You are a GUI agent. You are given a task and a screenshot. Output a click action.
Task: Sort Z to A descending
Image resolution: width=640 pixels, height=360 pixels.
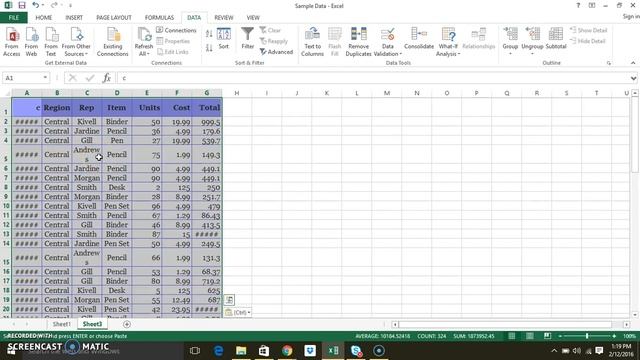(x=209, y=48)
